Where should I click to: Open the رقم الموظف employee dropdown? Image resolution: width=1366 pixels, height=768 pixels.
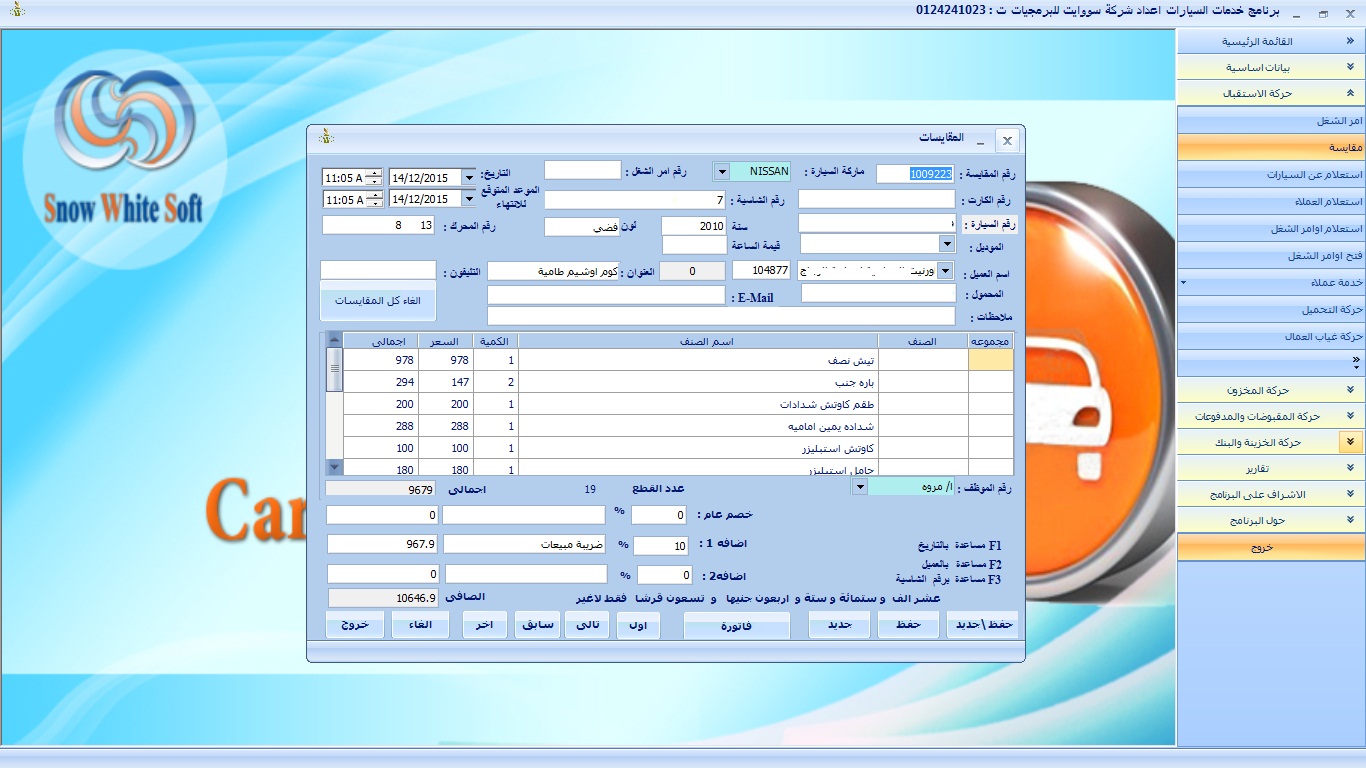pos(858,487)
